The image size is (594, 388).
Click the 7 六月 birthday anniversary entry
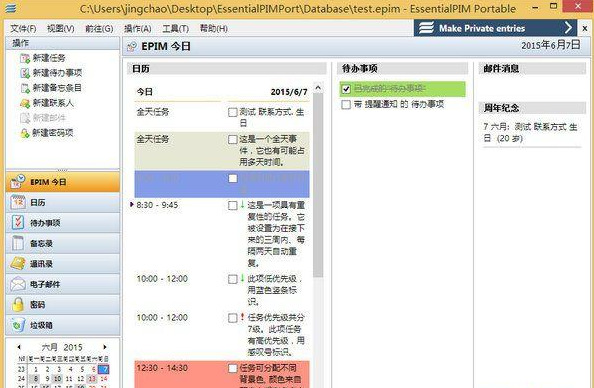(x=530, y=133)
